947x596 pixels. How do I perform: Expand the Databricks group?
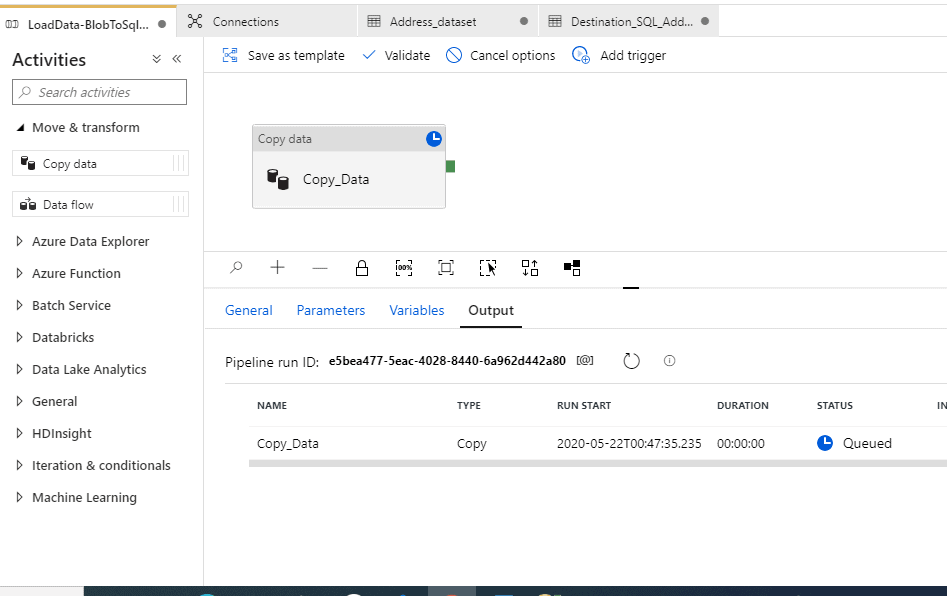click(x=19, y=337)
